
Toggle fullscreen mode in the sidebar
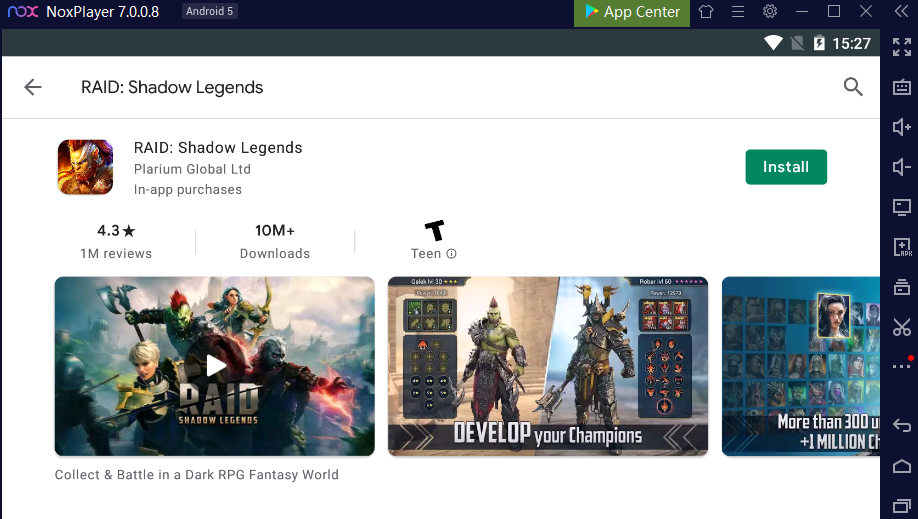pyautogui.click(x=902, y=47)
